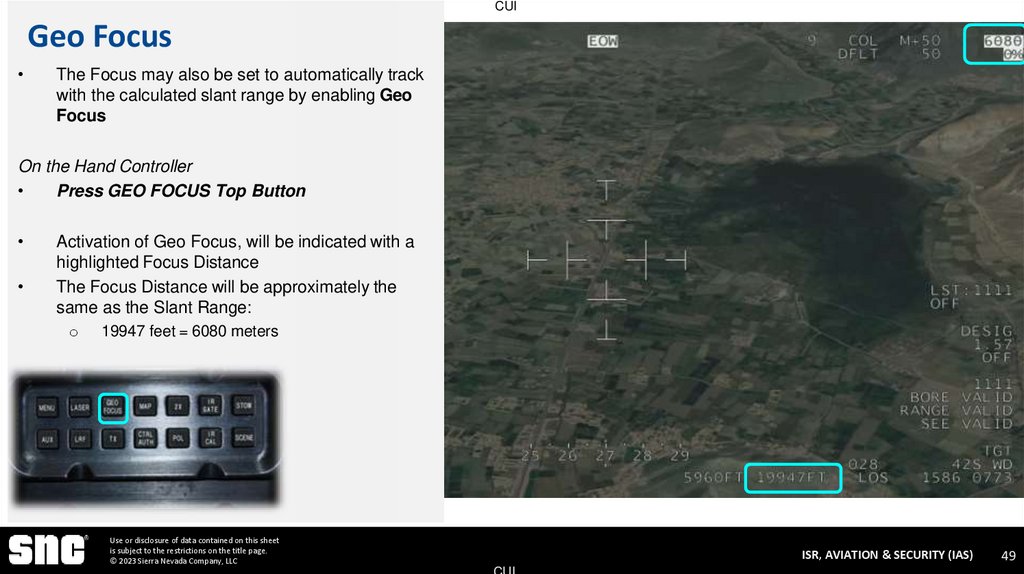Click the DFLT label in the video overlay
The width and height of the screenshot is (1024, 574).
pyautogui.click(x=858, y=54)
